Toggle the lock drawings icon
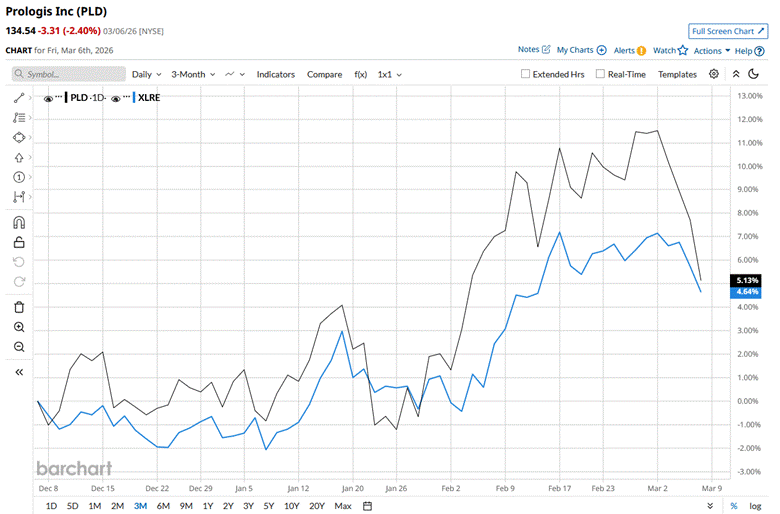The width and height of the screenshot is (780, 514). tap(19, 242)
